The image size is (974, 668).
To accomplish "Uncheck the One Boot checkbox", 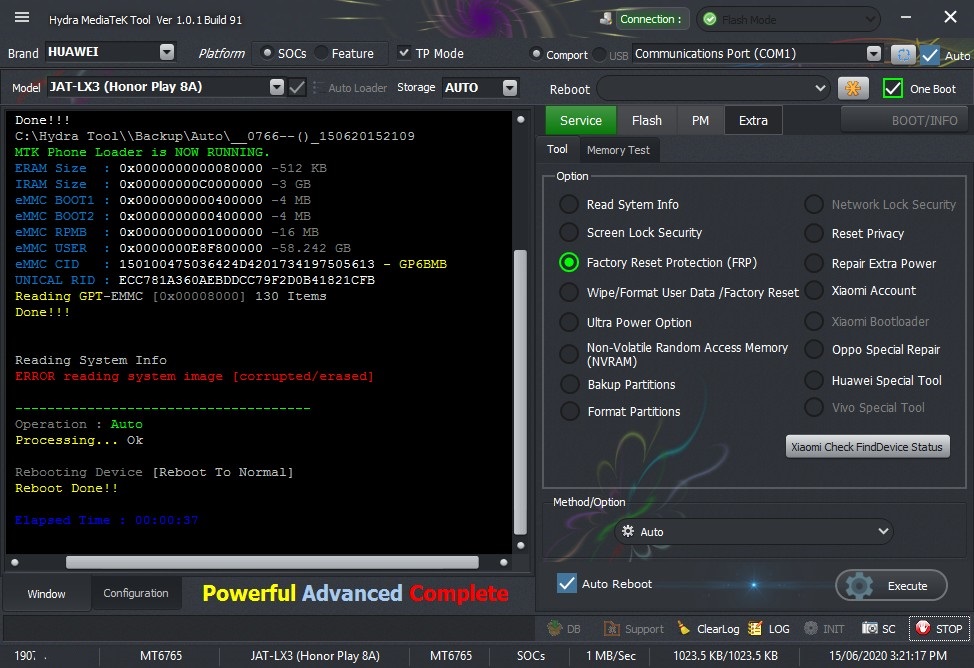I will (893, 88).
